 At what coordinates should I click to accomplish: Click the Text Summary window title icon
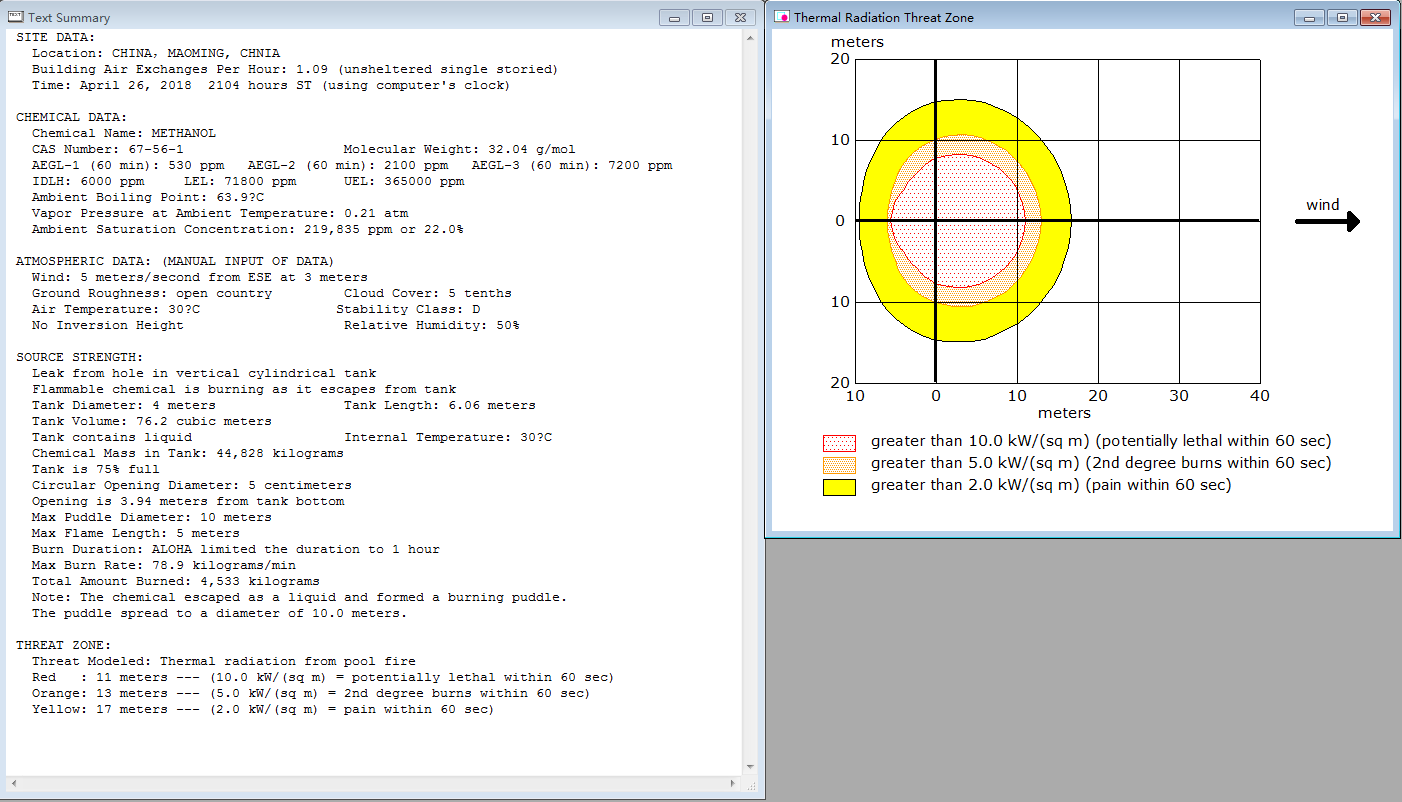coord(15,17)
